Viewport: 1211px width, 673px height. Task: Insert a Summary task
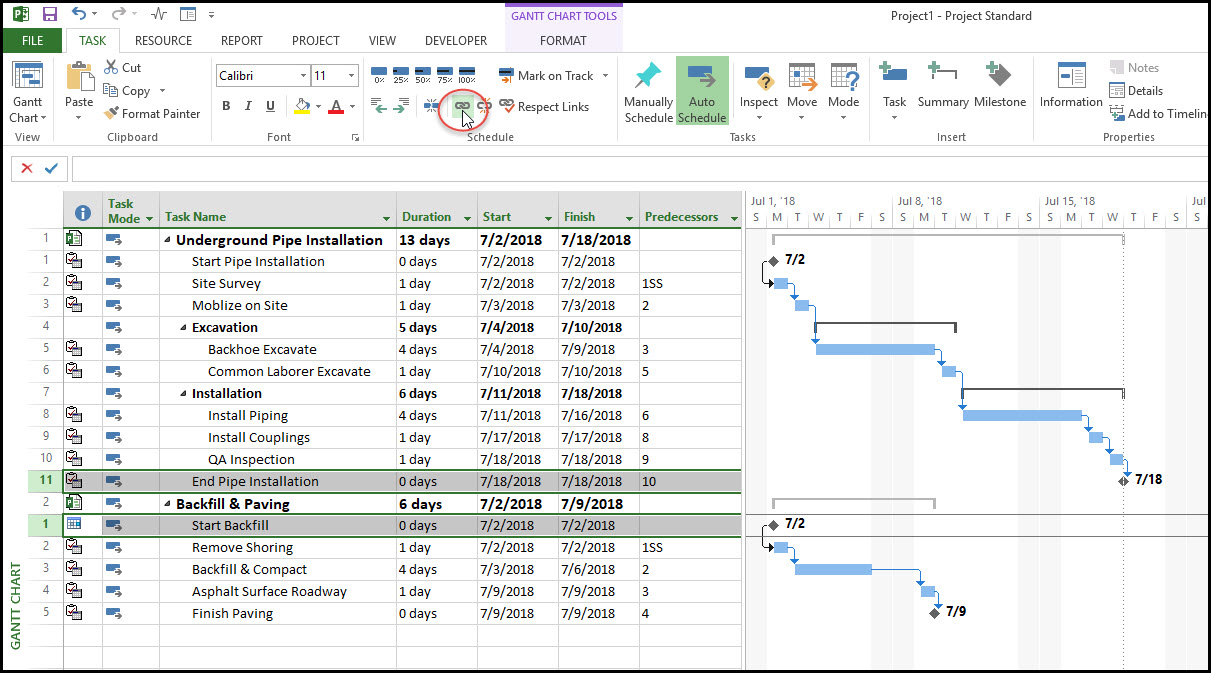(x=943, y=85)
